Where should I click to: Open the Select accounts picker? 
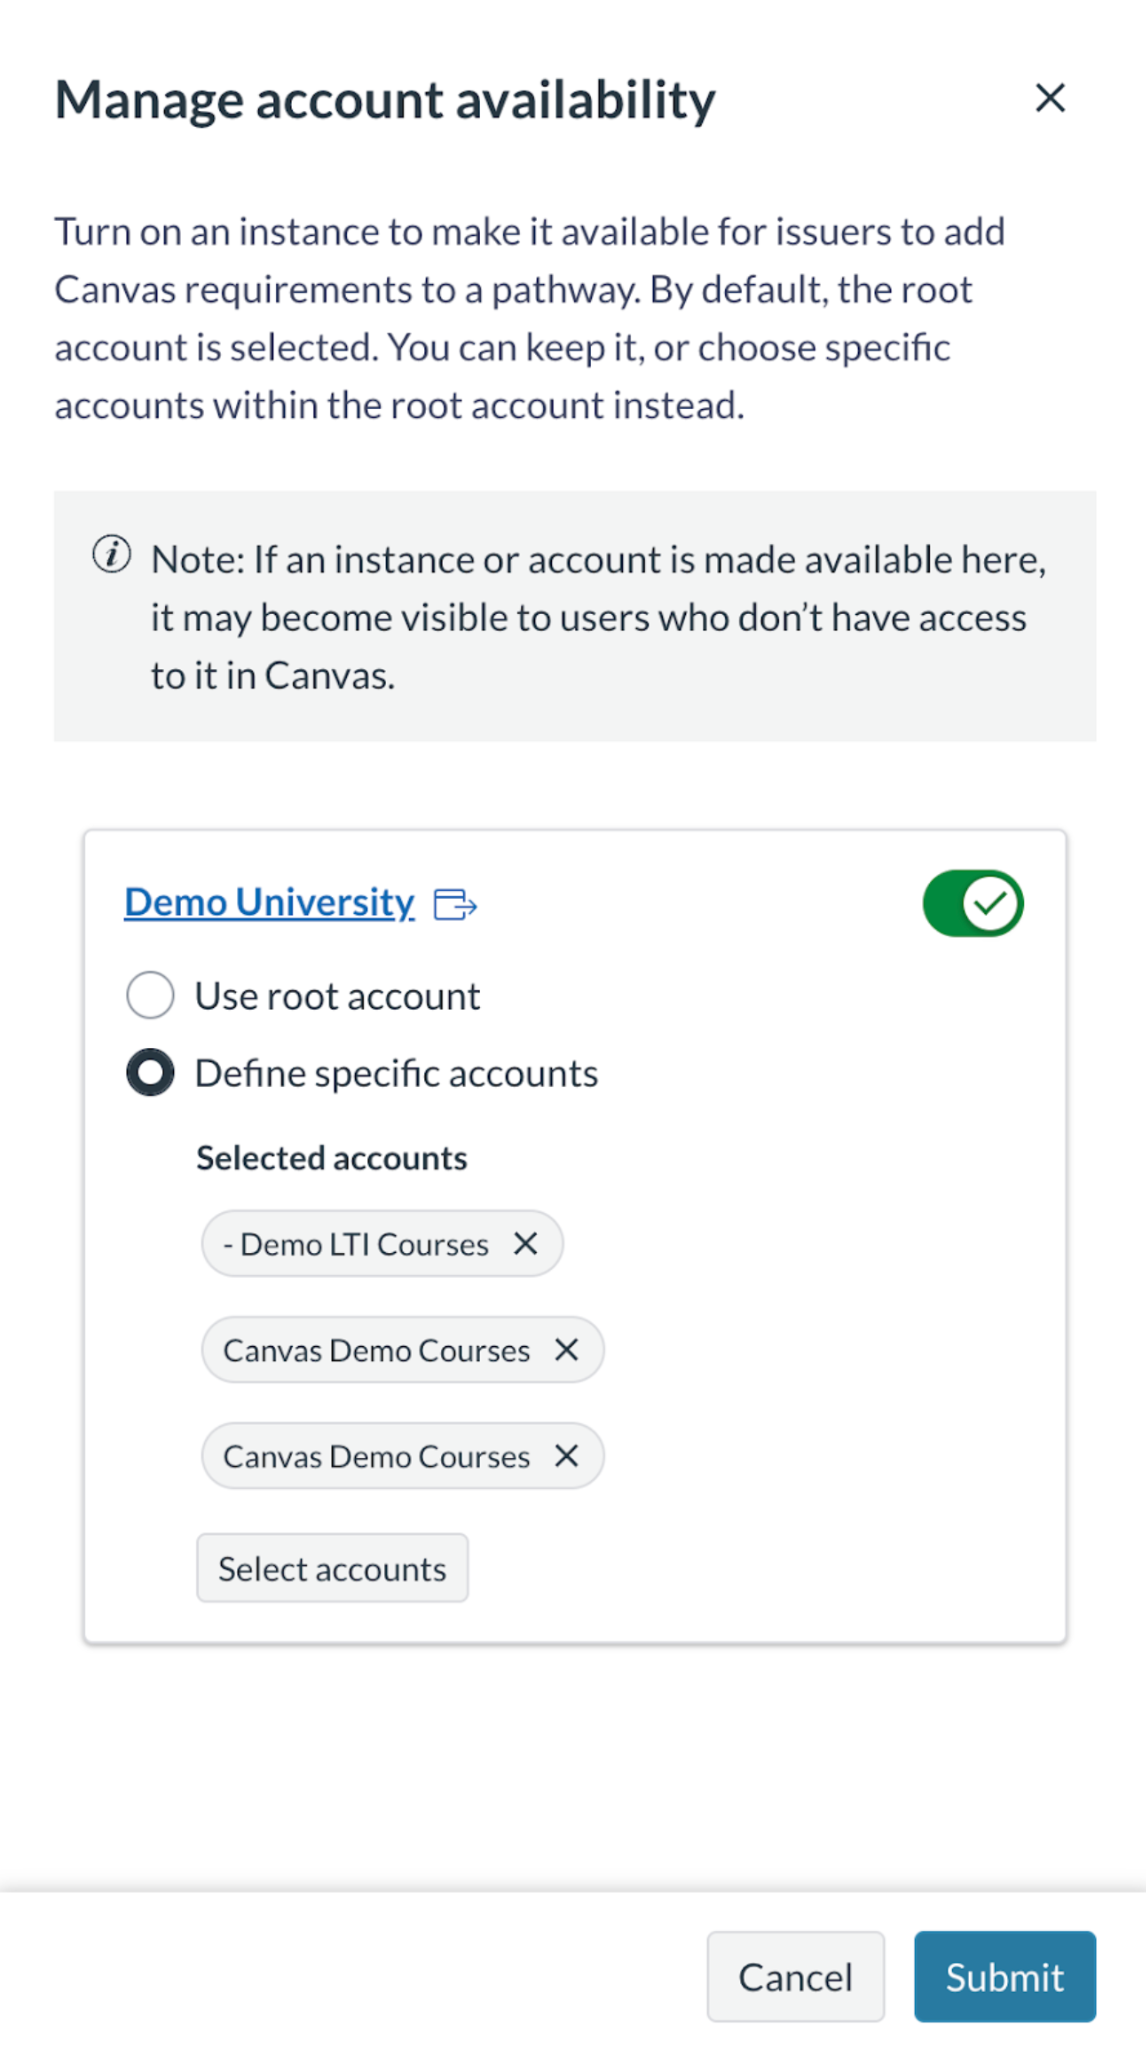click(332, 1568)
